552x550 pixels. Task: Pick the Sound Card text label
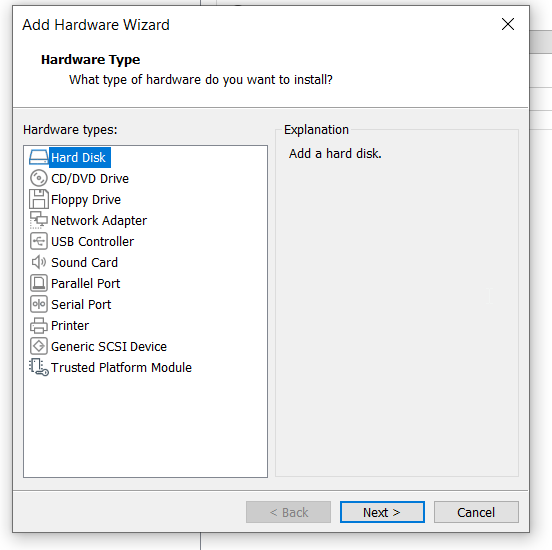(x=84, y=263)
